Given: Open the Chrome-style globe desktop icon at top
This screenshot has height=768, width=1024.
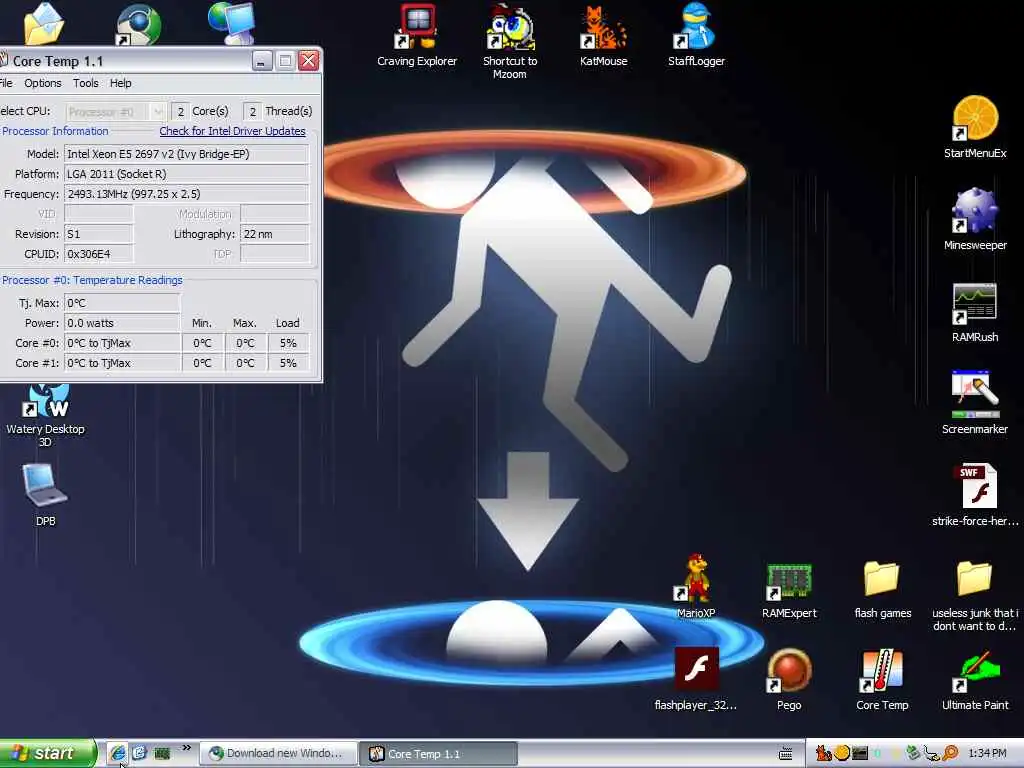Looking at the screenshot, I should point(138,25).
